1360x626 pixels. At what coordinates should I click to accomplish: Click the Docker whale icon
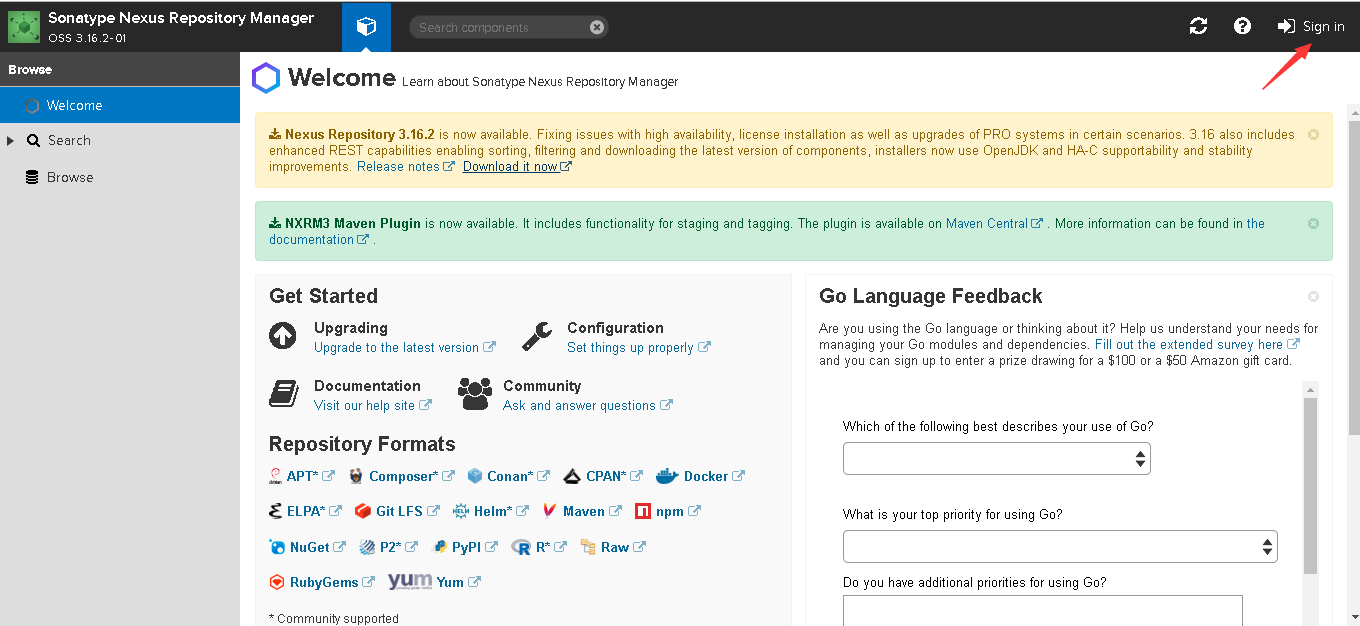point(667,476)
